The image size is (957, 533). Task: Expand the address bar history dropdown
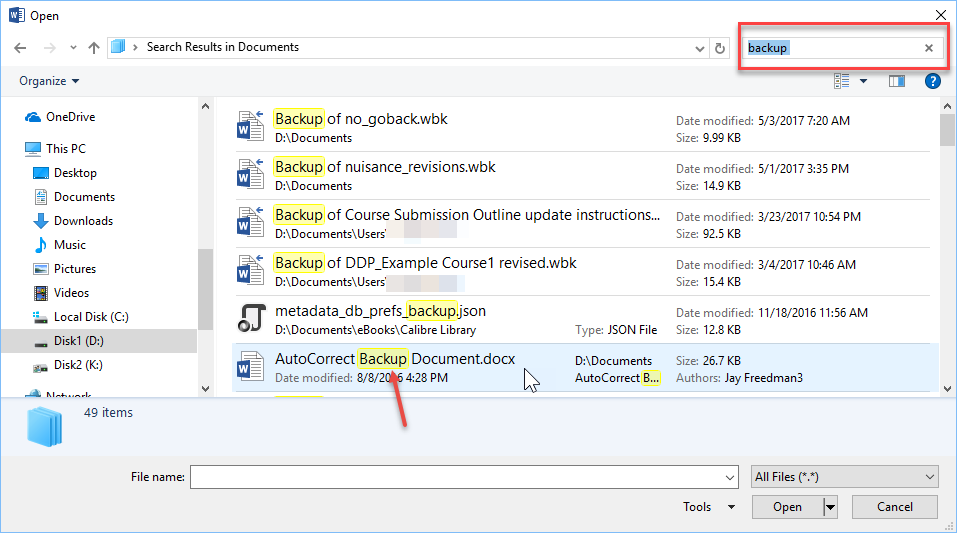click(x=699, y=48)
